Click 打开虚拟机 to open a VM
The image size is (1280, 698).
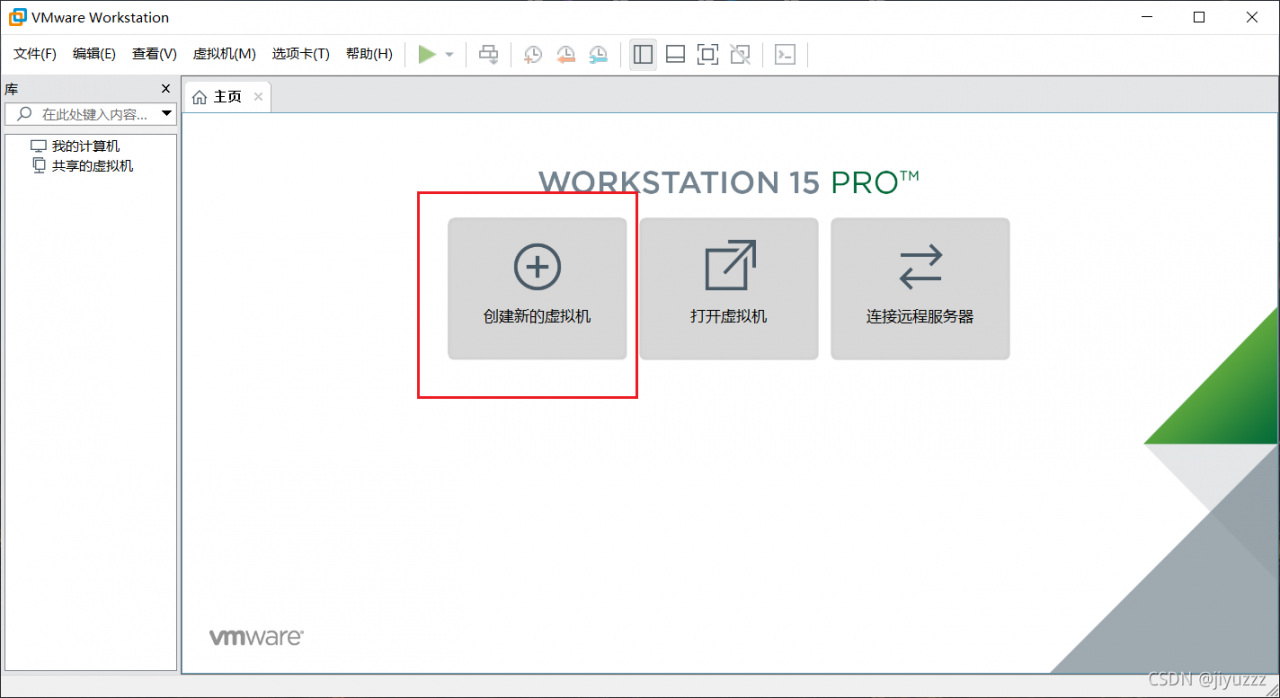click(x=728, y=288)
